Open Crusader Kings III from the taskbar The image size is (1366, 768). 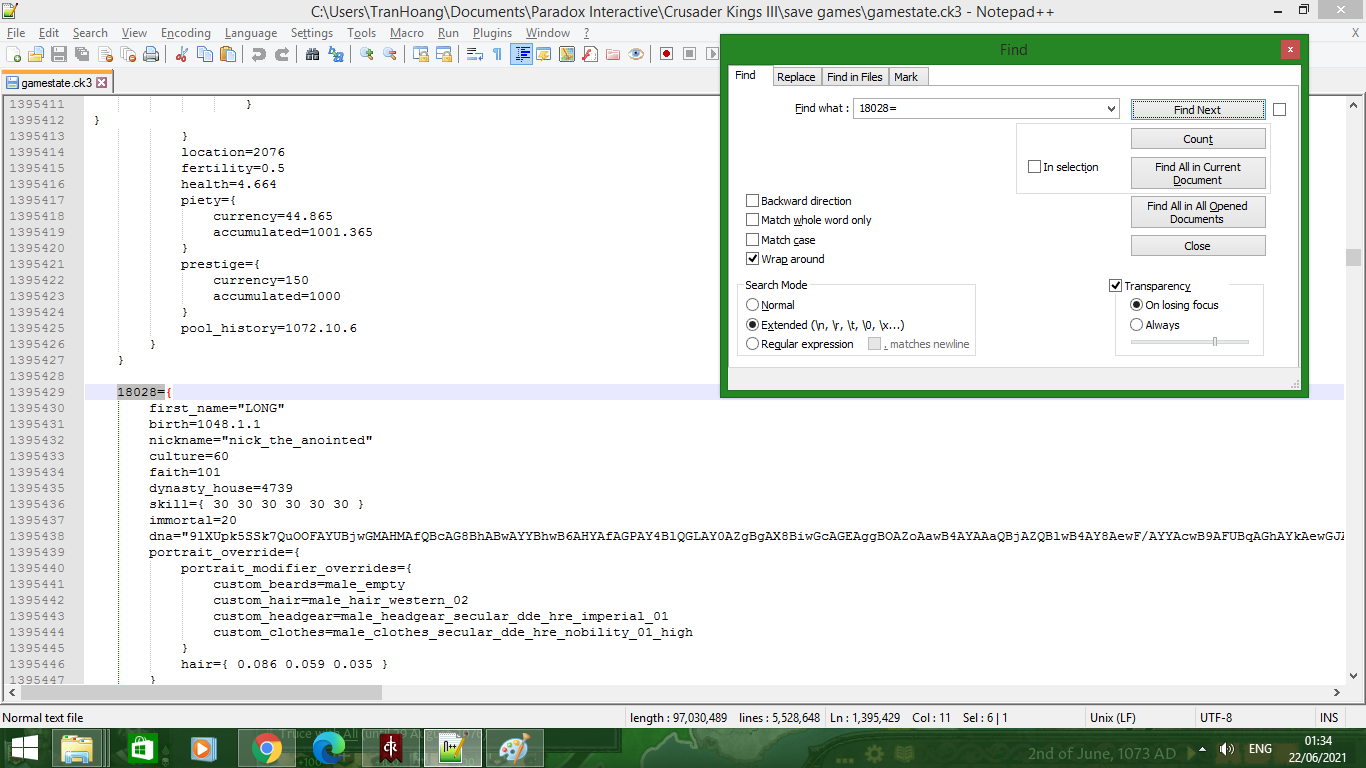[391, 749]
